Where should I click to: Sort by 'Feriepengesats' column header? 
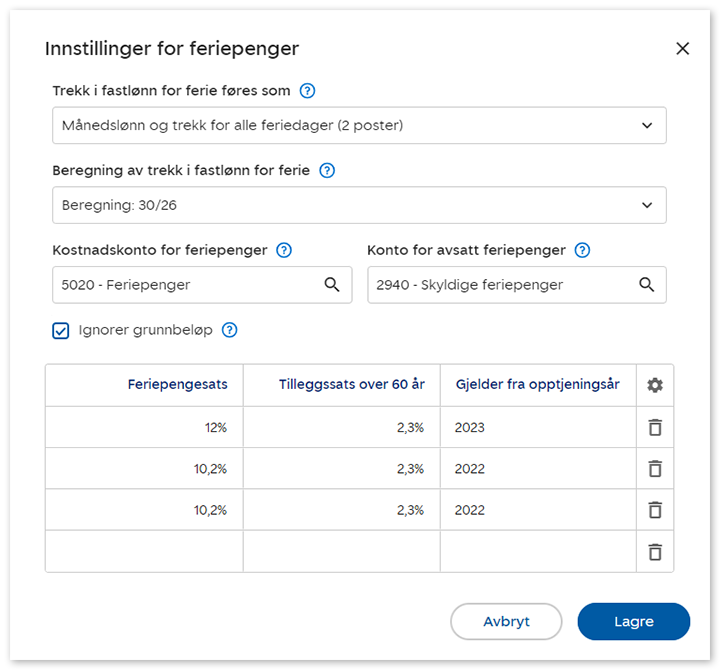(x=177, y=385)
